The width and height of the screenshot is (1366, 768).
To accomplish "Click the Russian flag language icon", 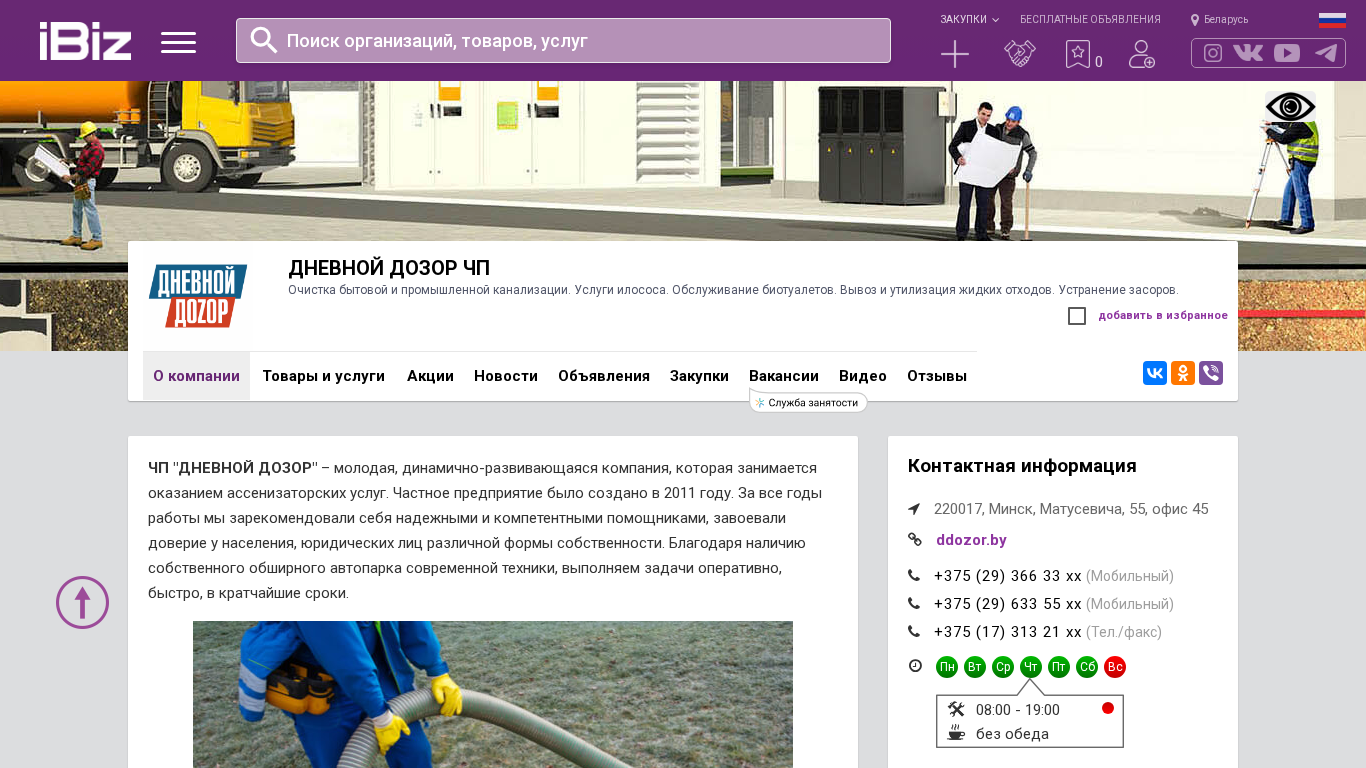I will tap(1332, 20).
